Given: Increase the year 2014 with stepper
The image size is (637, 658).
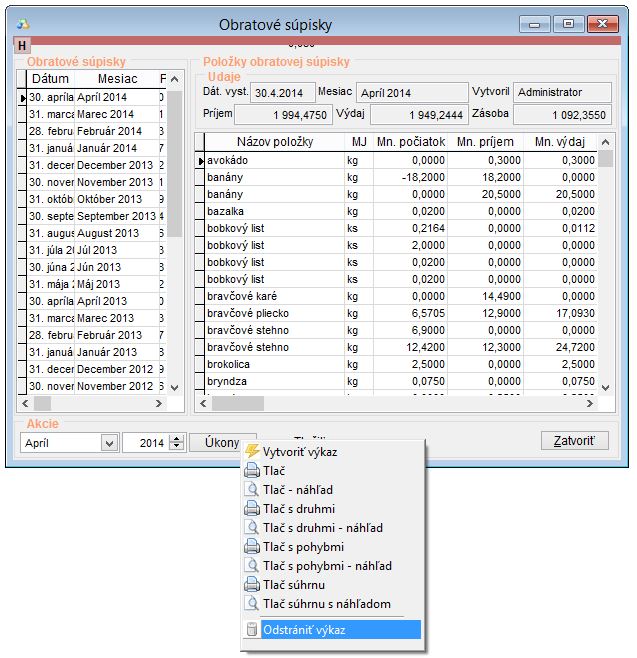Looking at the screenshot, I should (177, 438).
